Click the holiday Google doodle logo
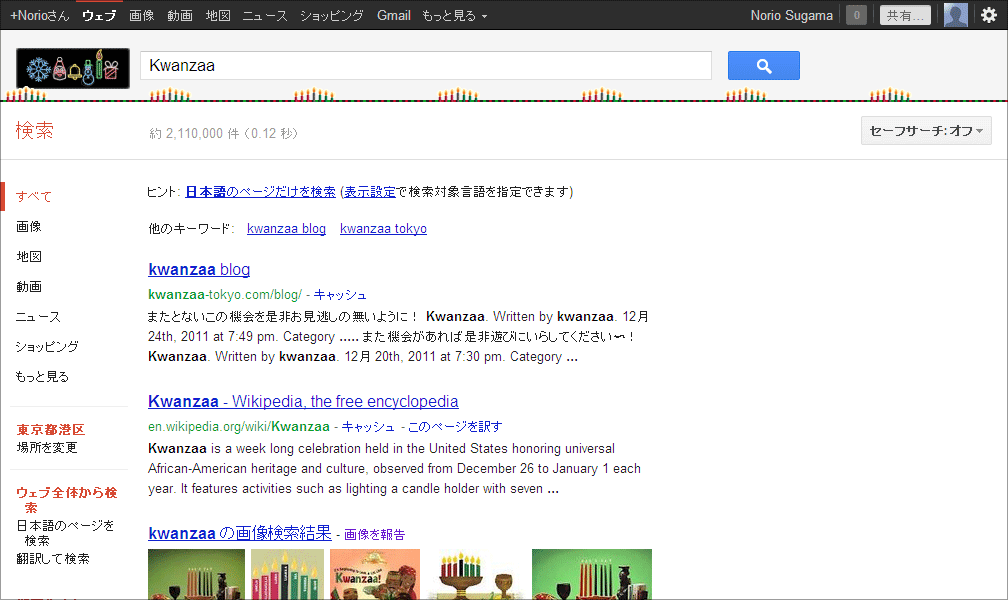This screenshot has width=1008, height=600. (73, 68)
